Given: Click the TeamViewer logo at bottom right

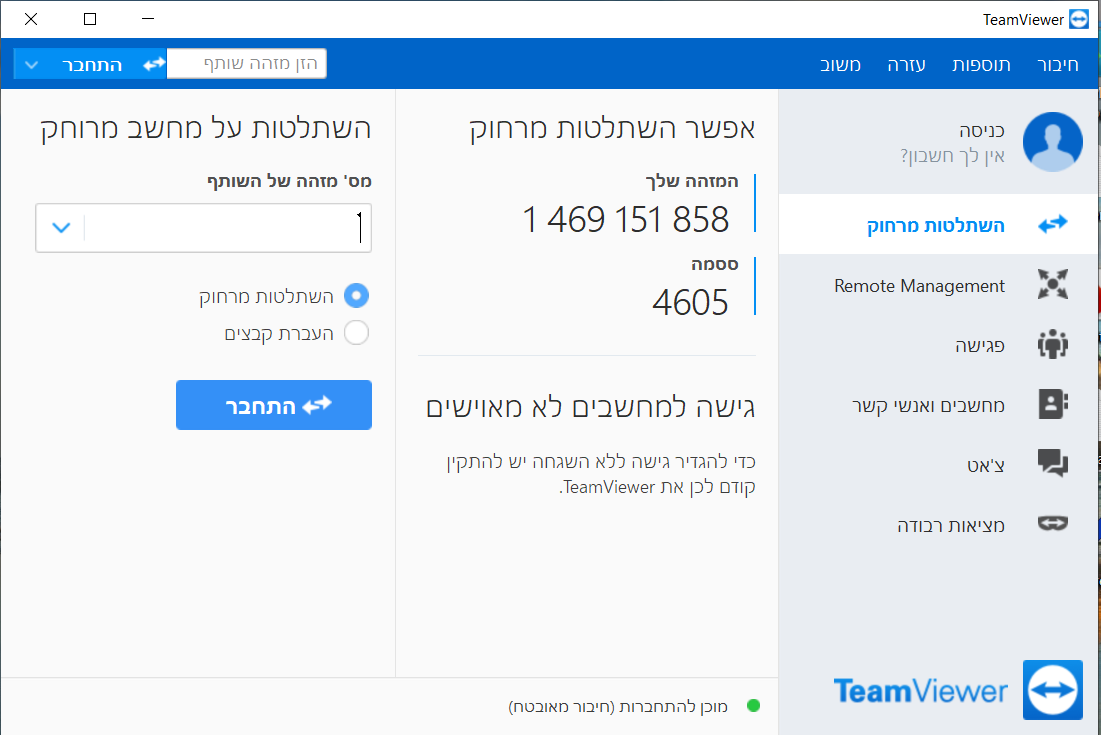Looking at the screenshot, I should click(1052, 690).
